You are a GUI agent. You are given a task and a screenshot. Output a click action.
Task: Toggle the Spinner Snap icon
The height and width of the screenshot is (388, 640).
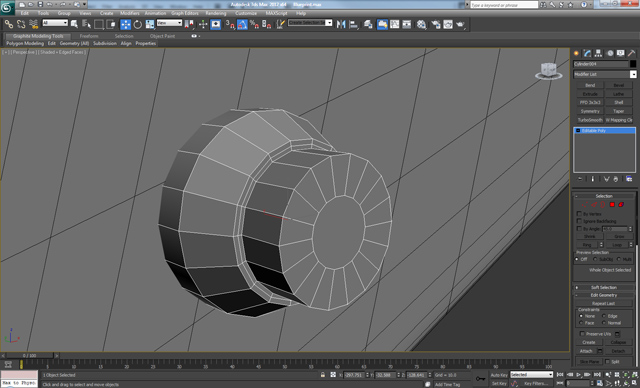point(267,24)
